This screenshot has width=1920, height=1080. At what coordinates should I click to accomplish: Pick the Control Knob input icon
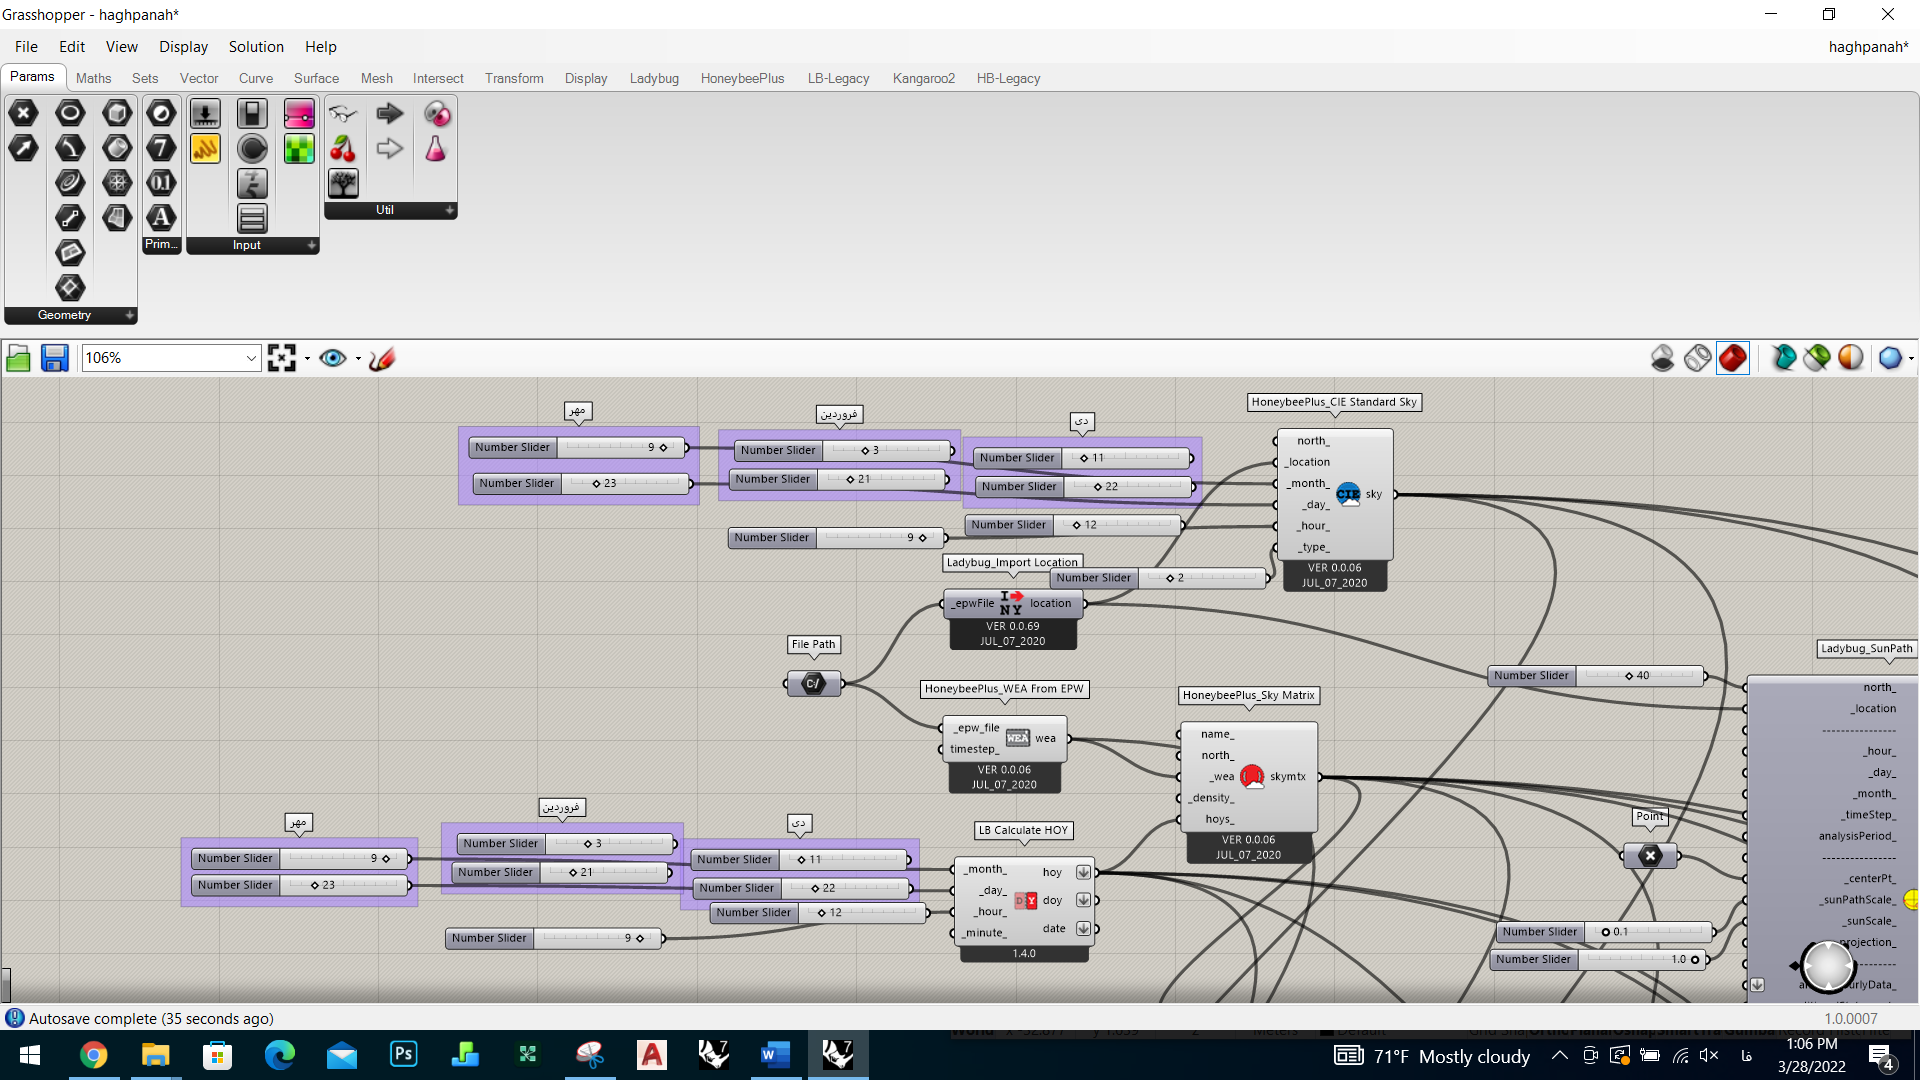click(252, 148)
